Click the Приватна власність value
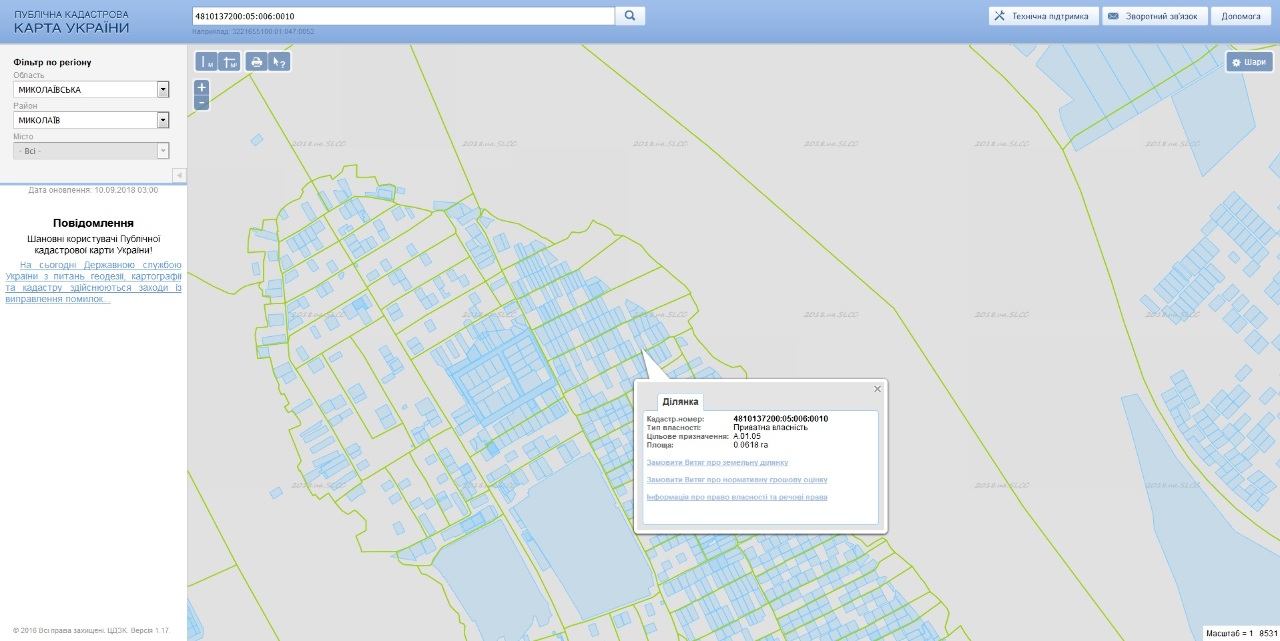This screenshot has height=641, width=1280. 770,427
